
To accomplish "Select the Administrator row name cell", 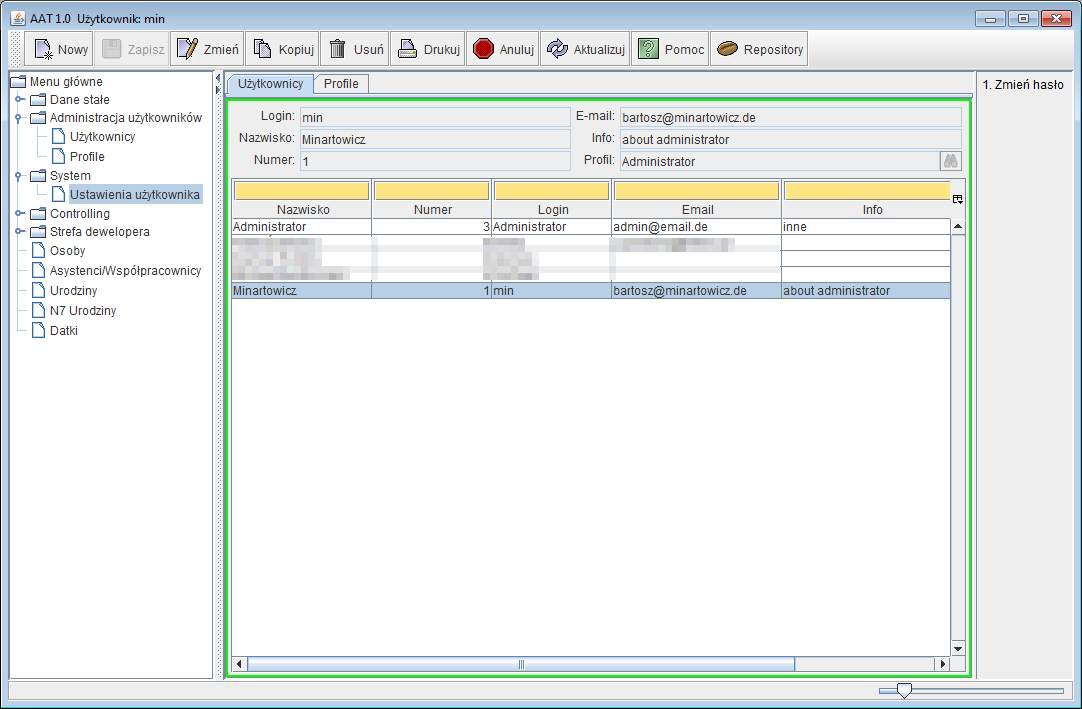I will (x=302, y=226).
